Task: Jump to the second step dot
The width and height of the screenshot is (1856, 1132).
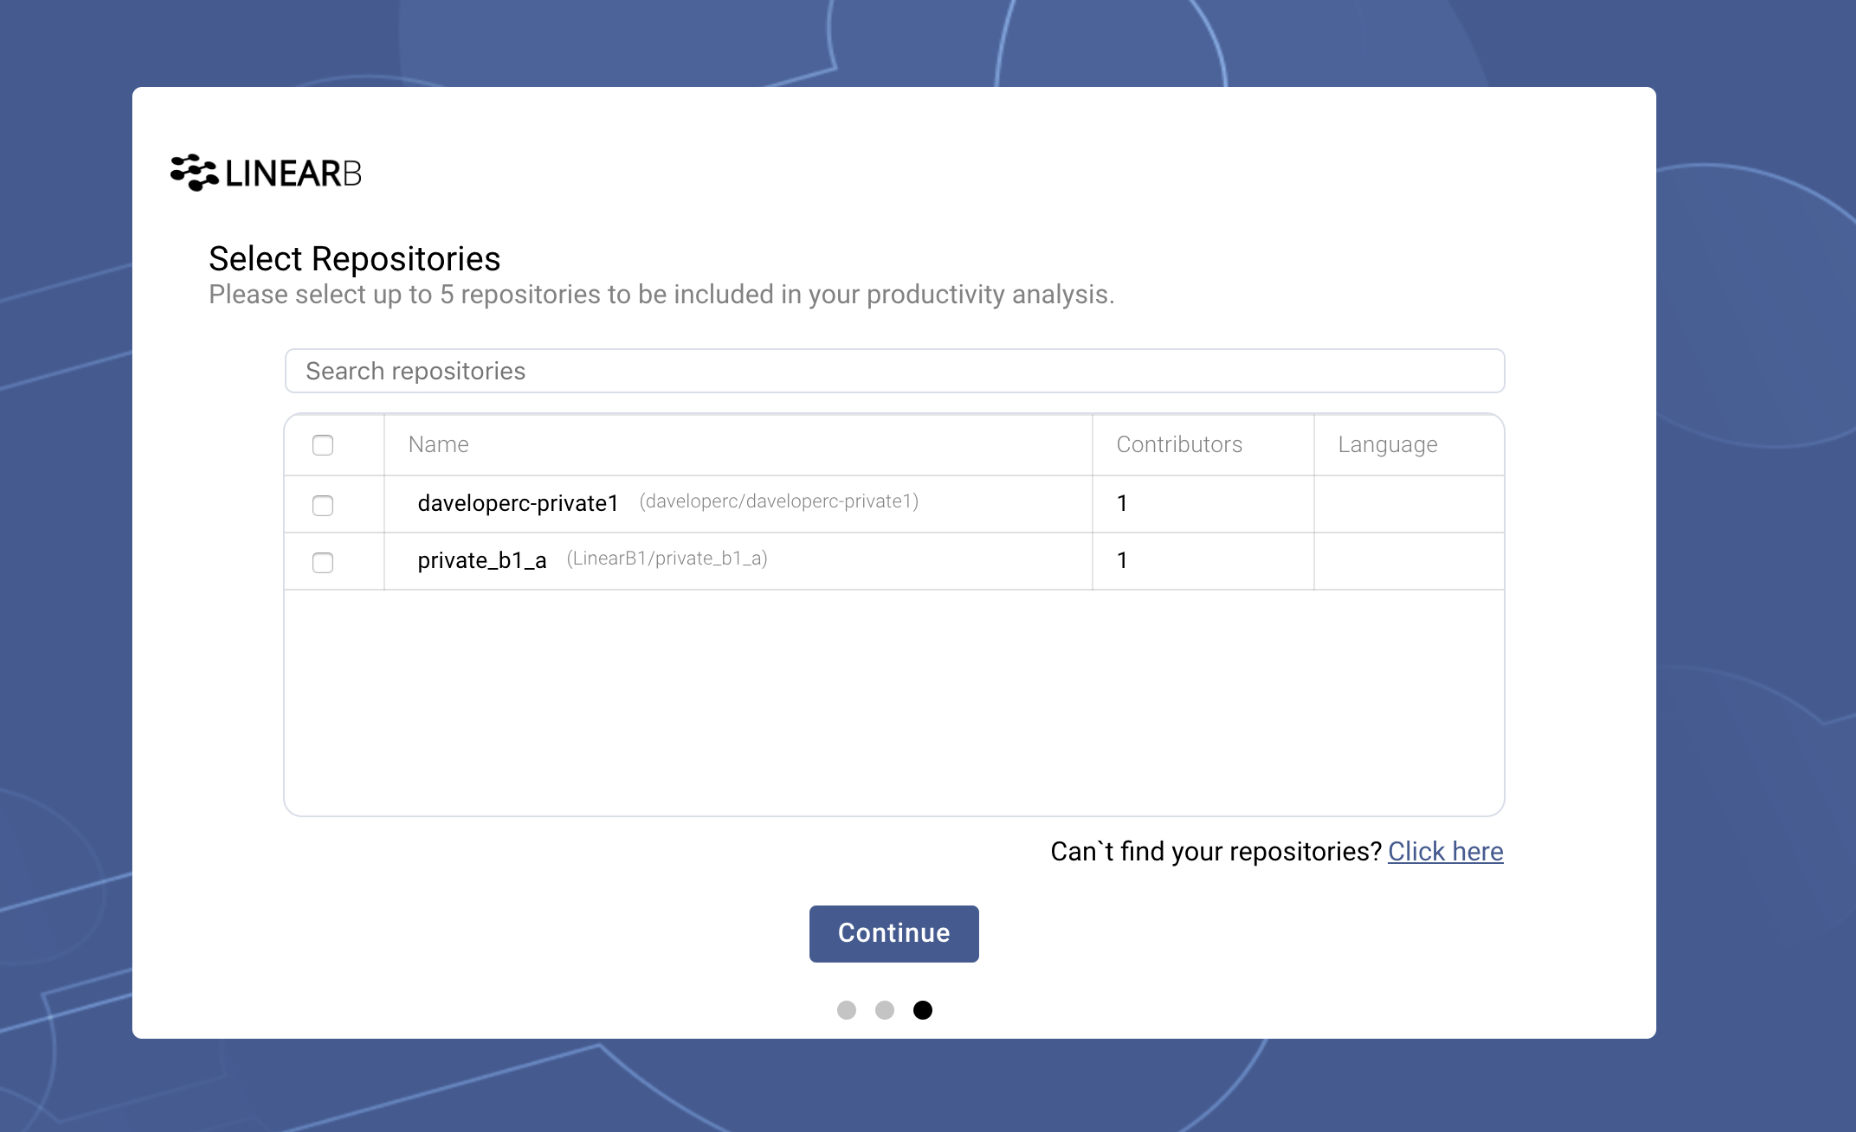Action: [x=884, y=1010]
